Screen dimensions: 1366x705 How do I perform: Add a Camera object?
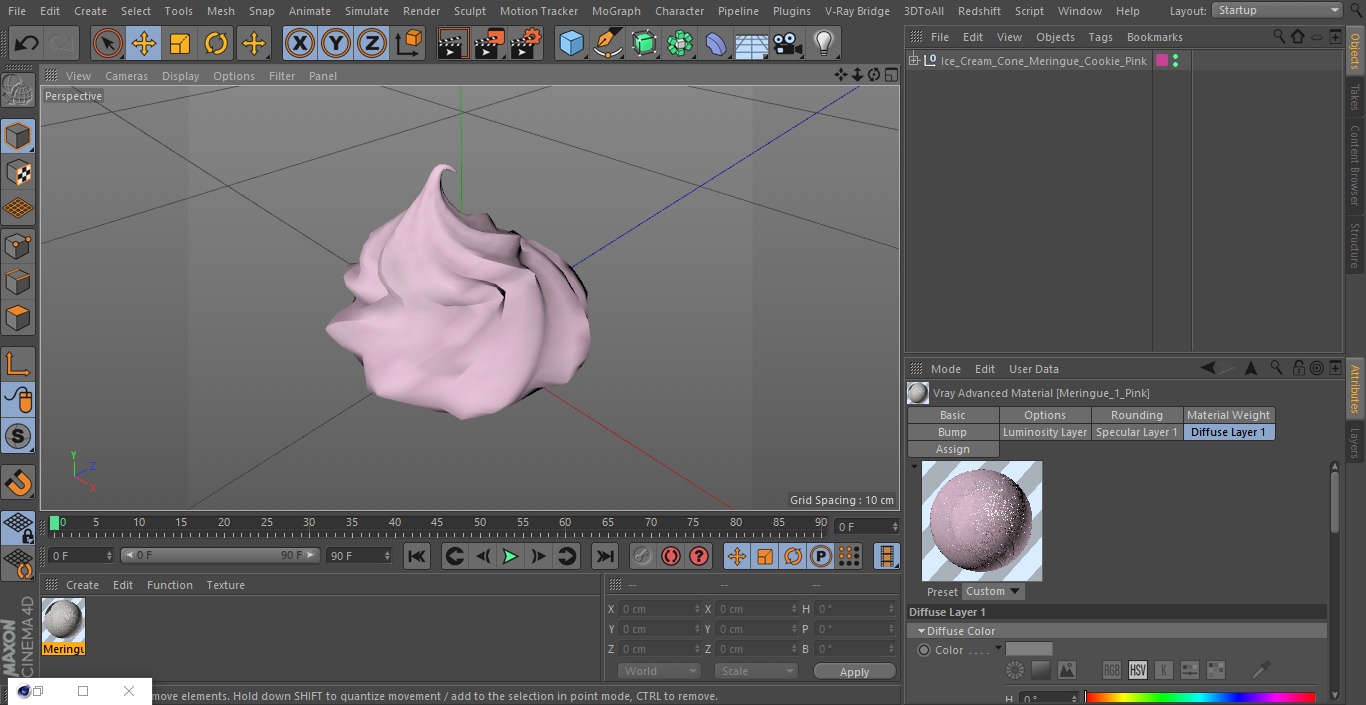click(788, 44)
